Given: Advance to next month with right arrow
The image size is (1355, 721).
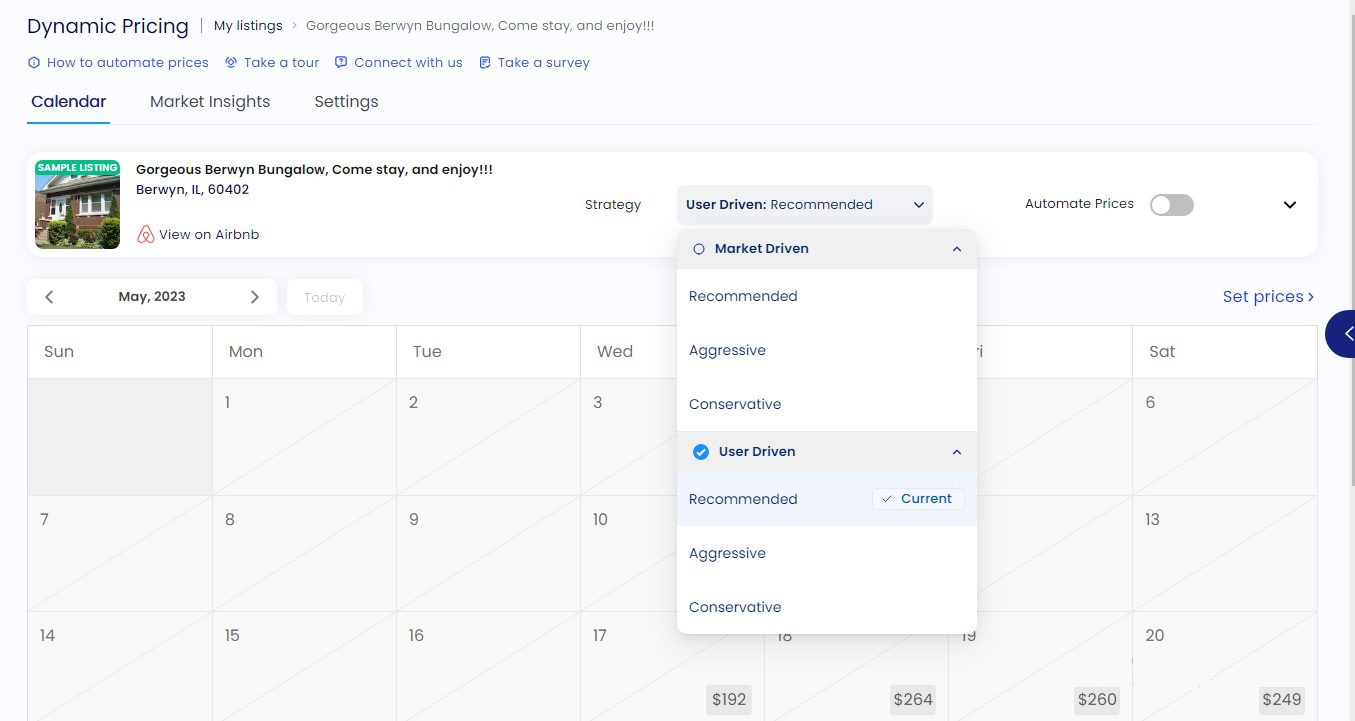Looking at the screenshot, I should pos(254,297).
